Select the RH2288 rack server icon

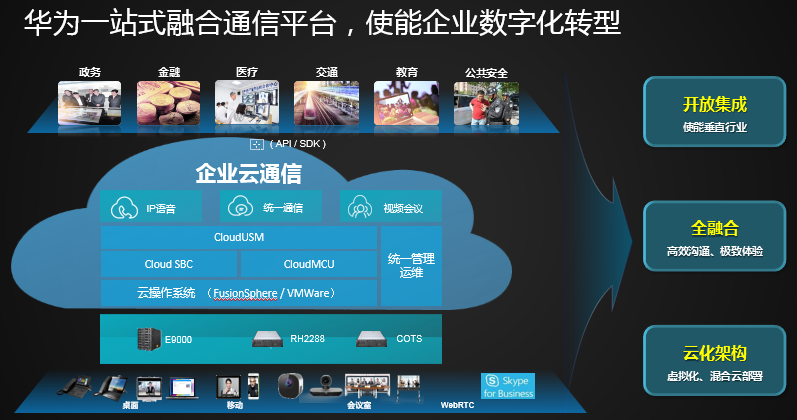(267, 339)
